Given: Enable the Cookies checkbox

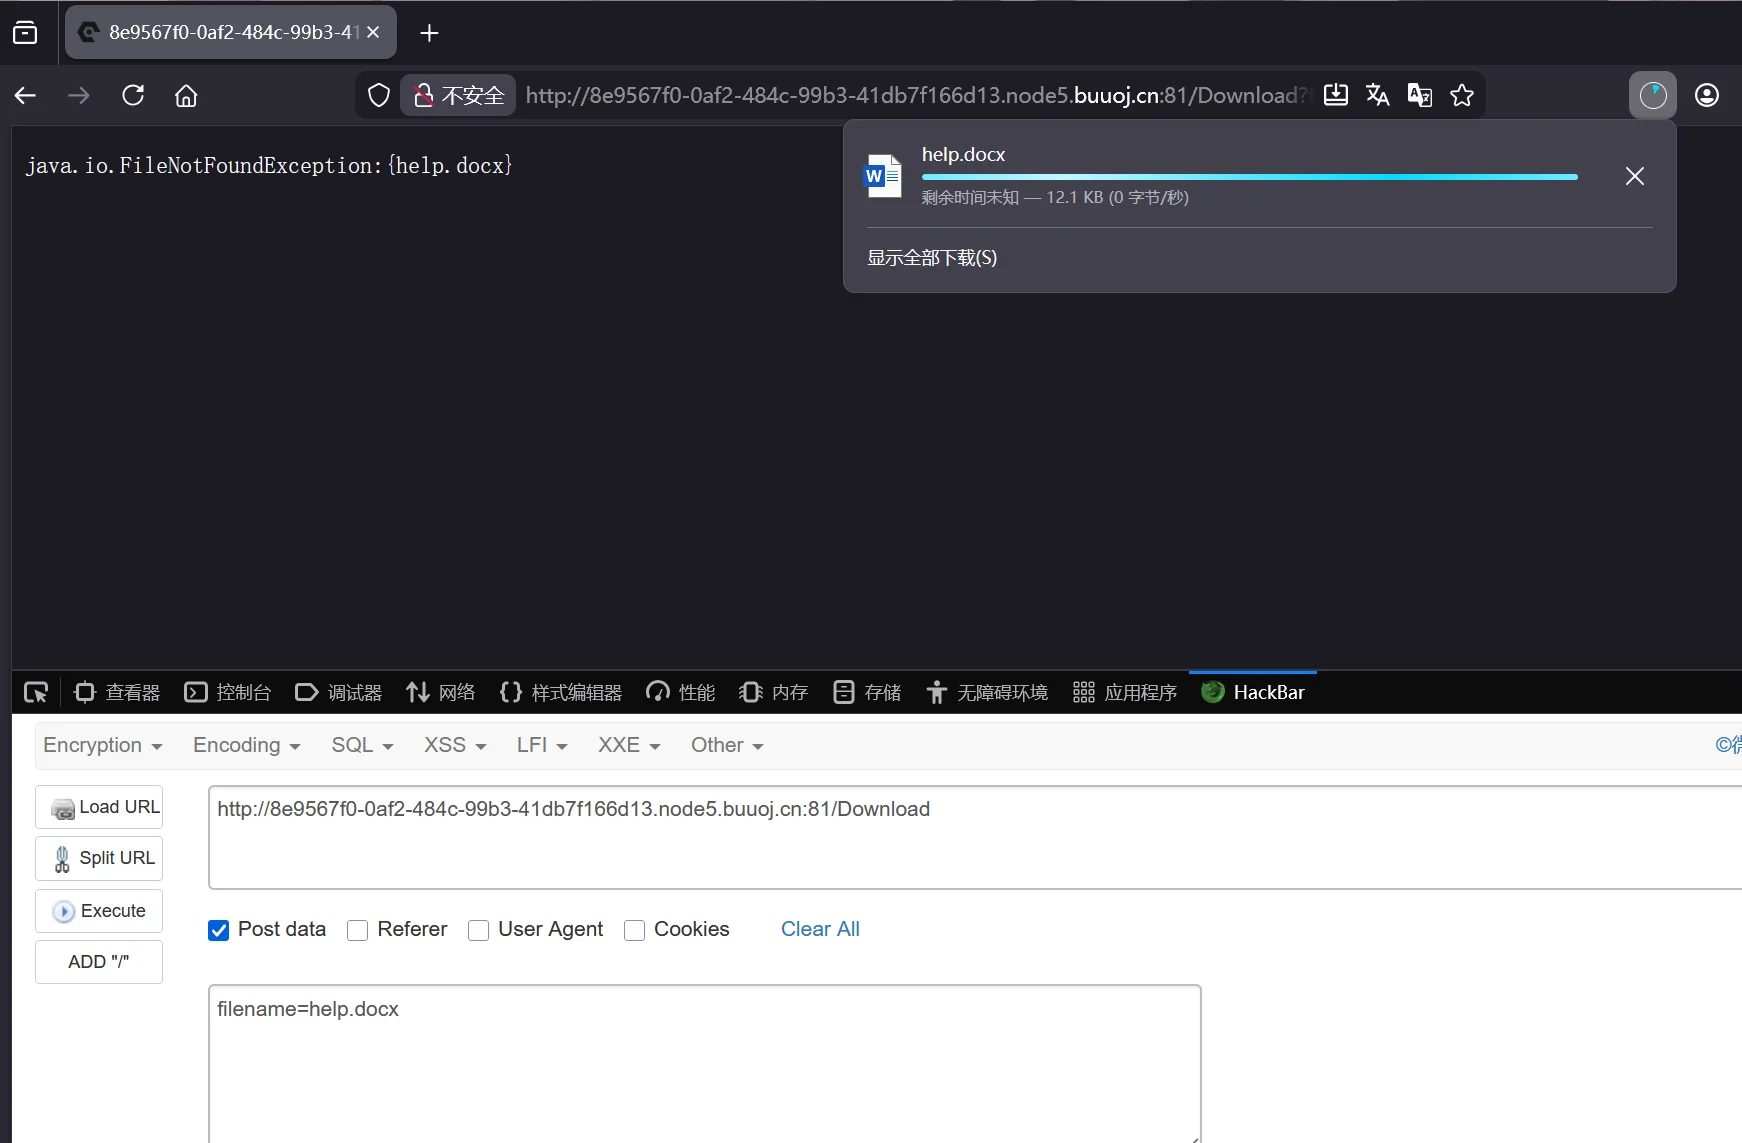Looking at the screenshot, I should click(634, 930).
